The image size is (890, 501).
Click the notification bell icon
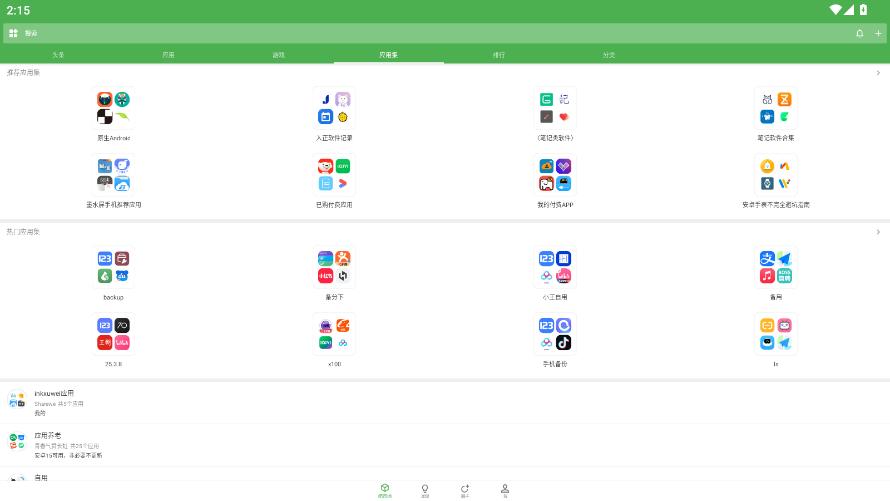[859, 33]
